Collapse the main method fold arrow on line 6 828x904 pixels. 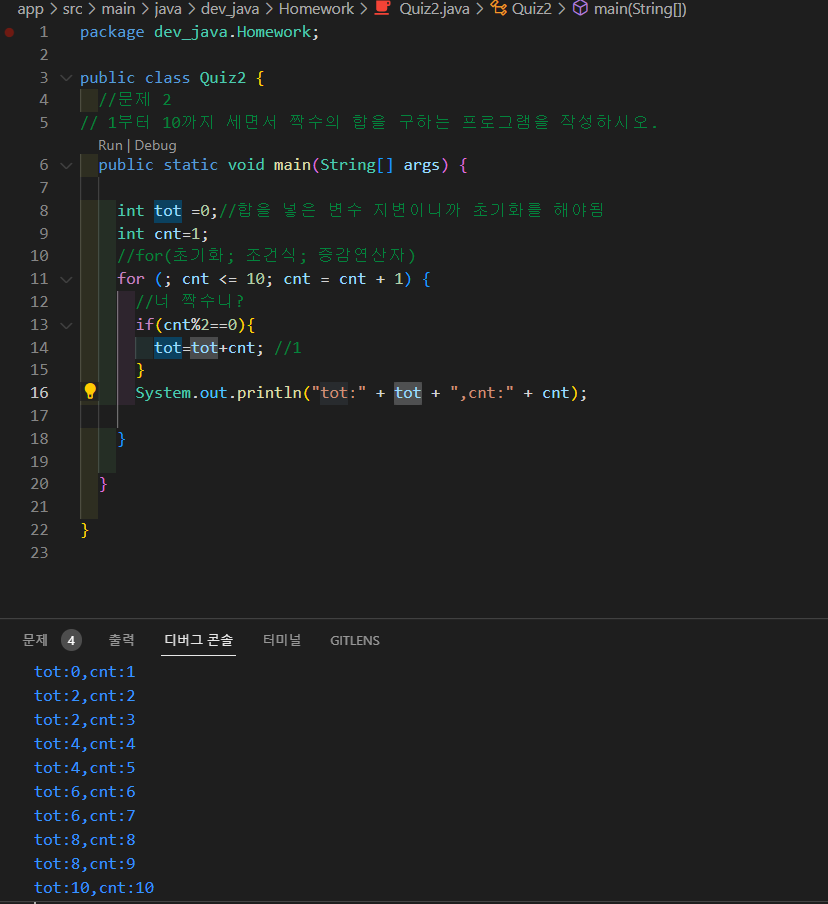pyautogui.click(x=66, y=165)
